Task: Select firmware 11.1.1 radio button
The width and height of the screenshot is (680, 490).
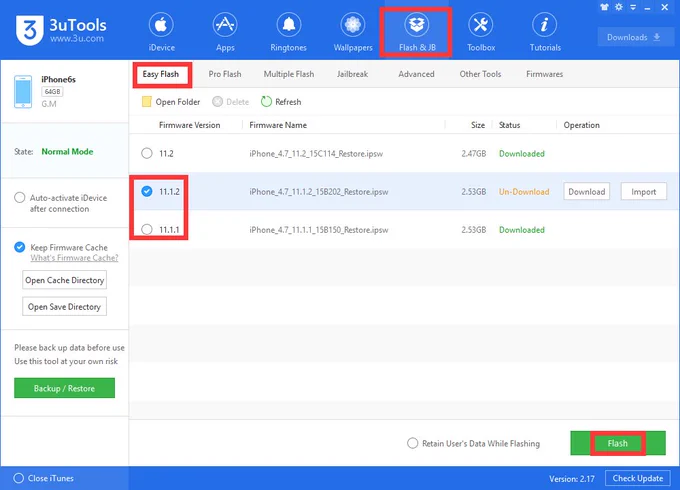Action: (x=147, y=229)
